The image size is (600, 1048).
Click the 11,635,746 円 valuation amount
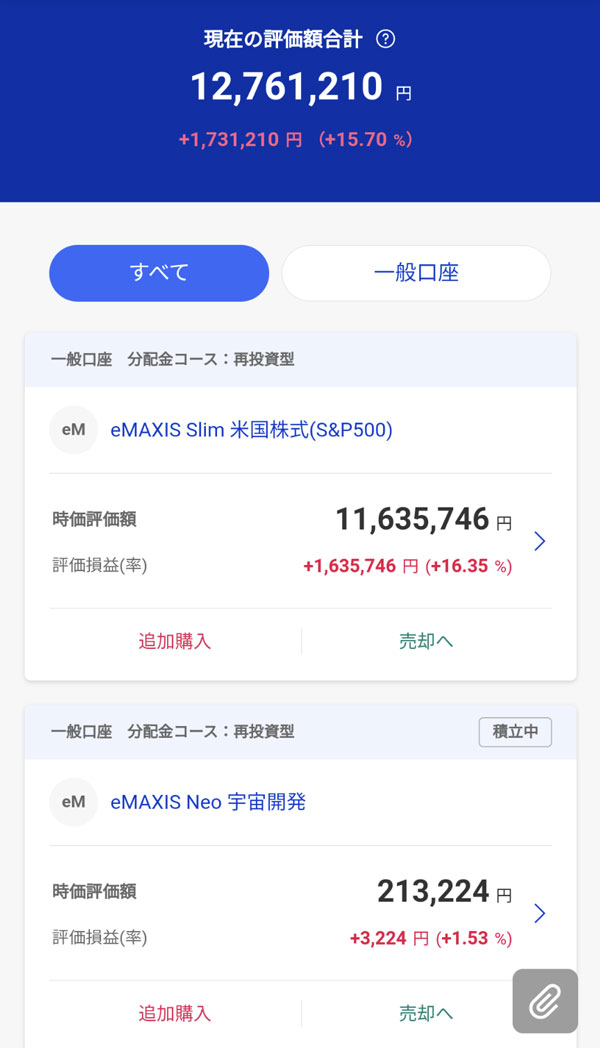coord(412,519)
